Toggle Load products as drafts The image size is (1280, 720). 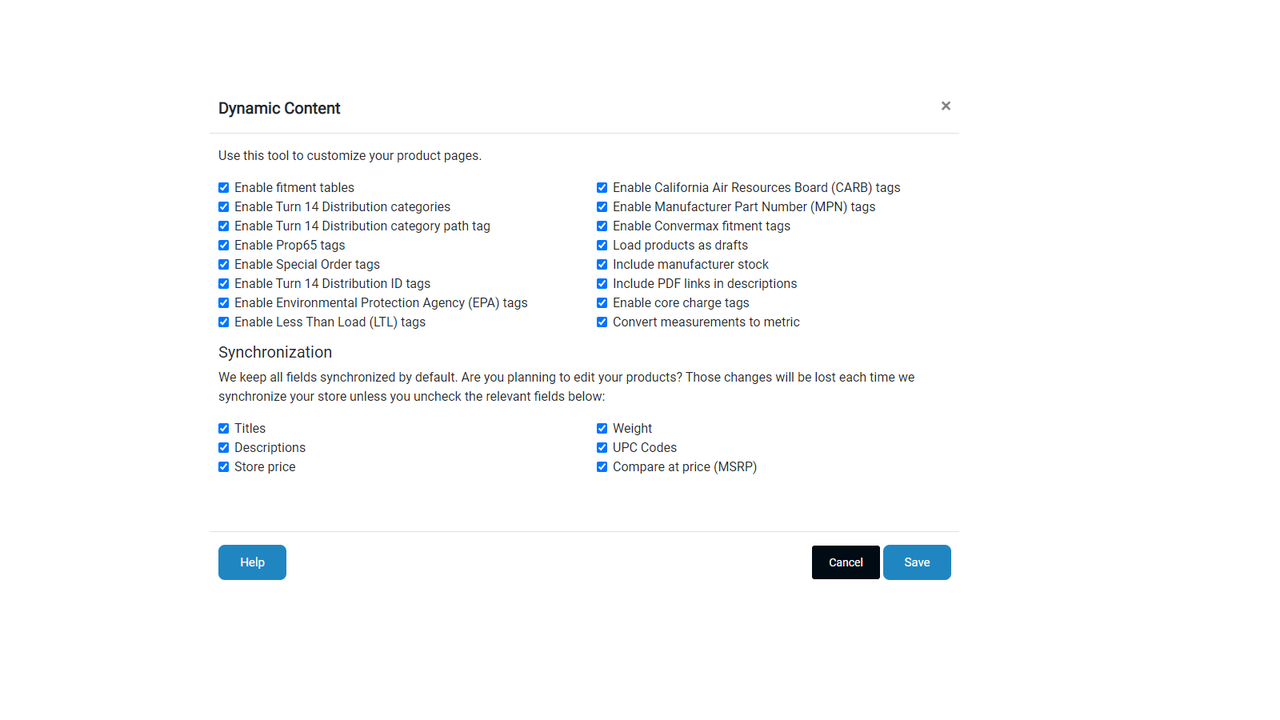[x=601, y=245]
